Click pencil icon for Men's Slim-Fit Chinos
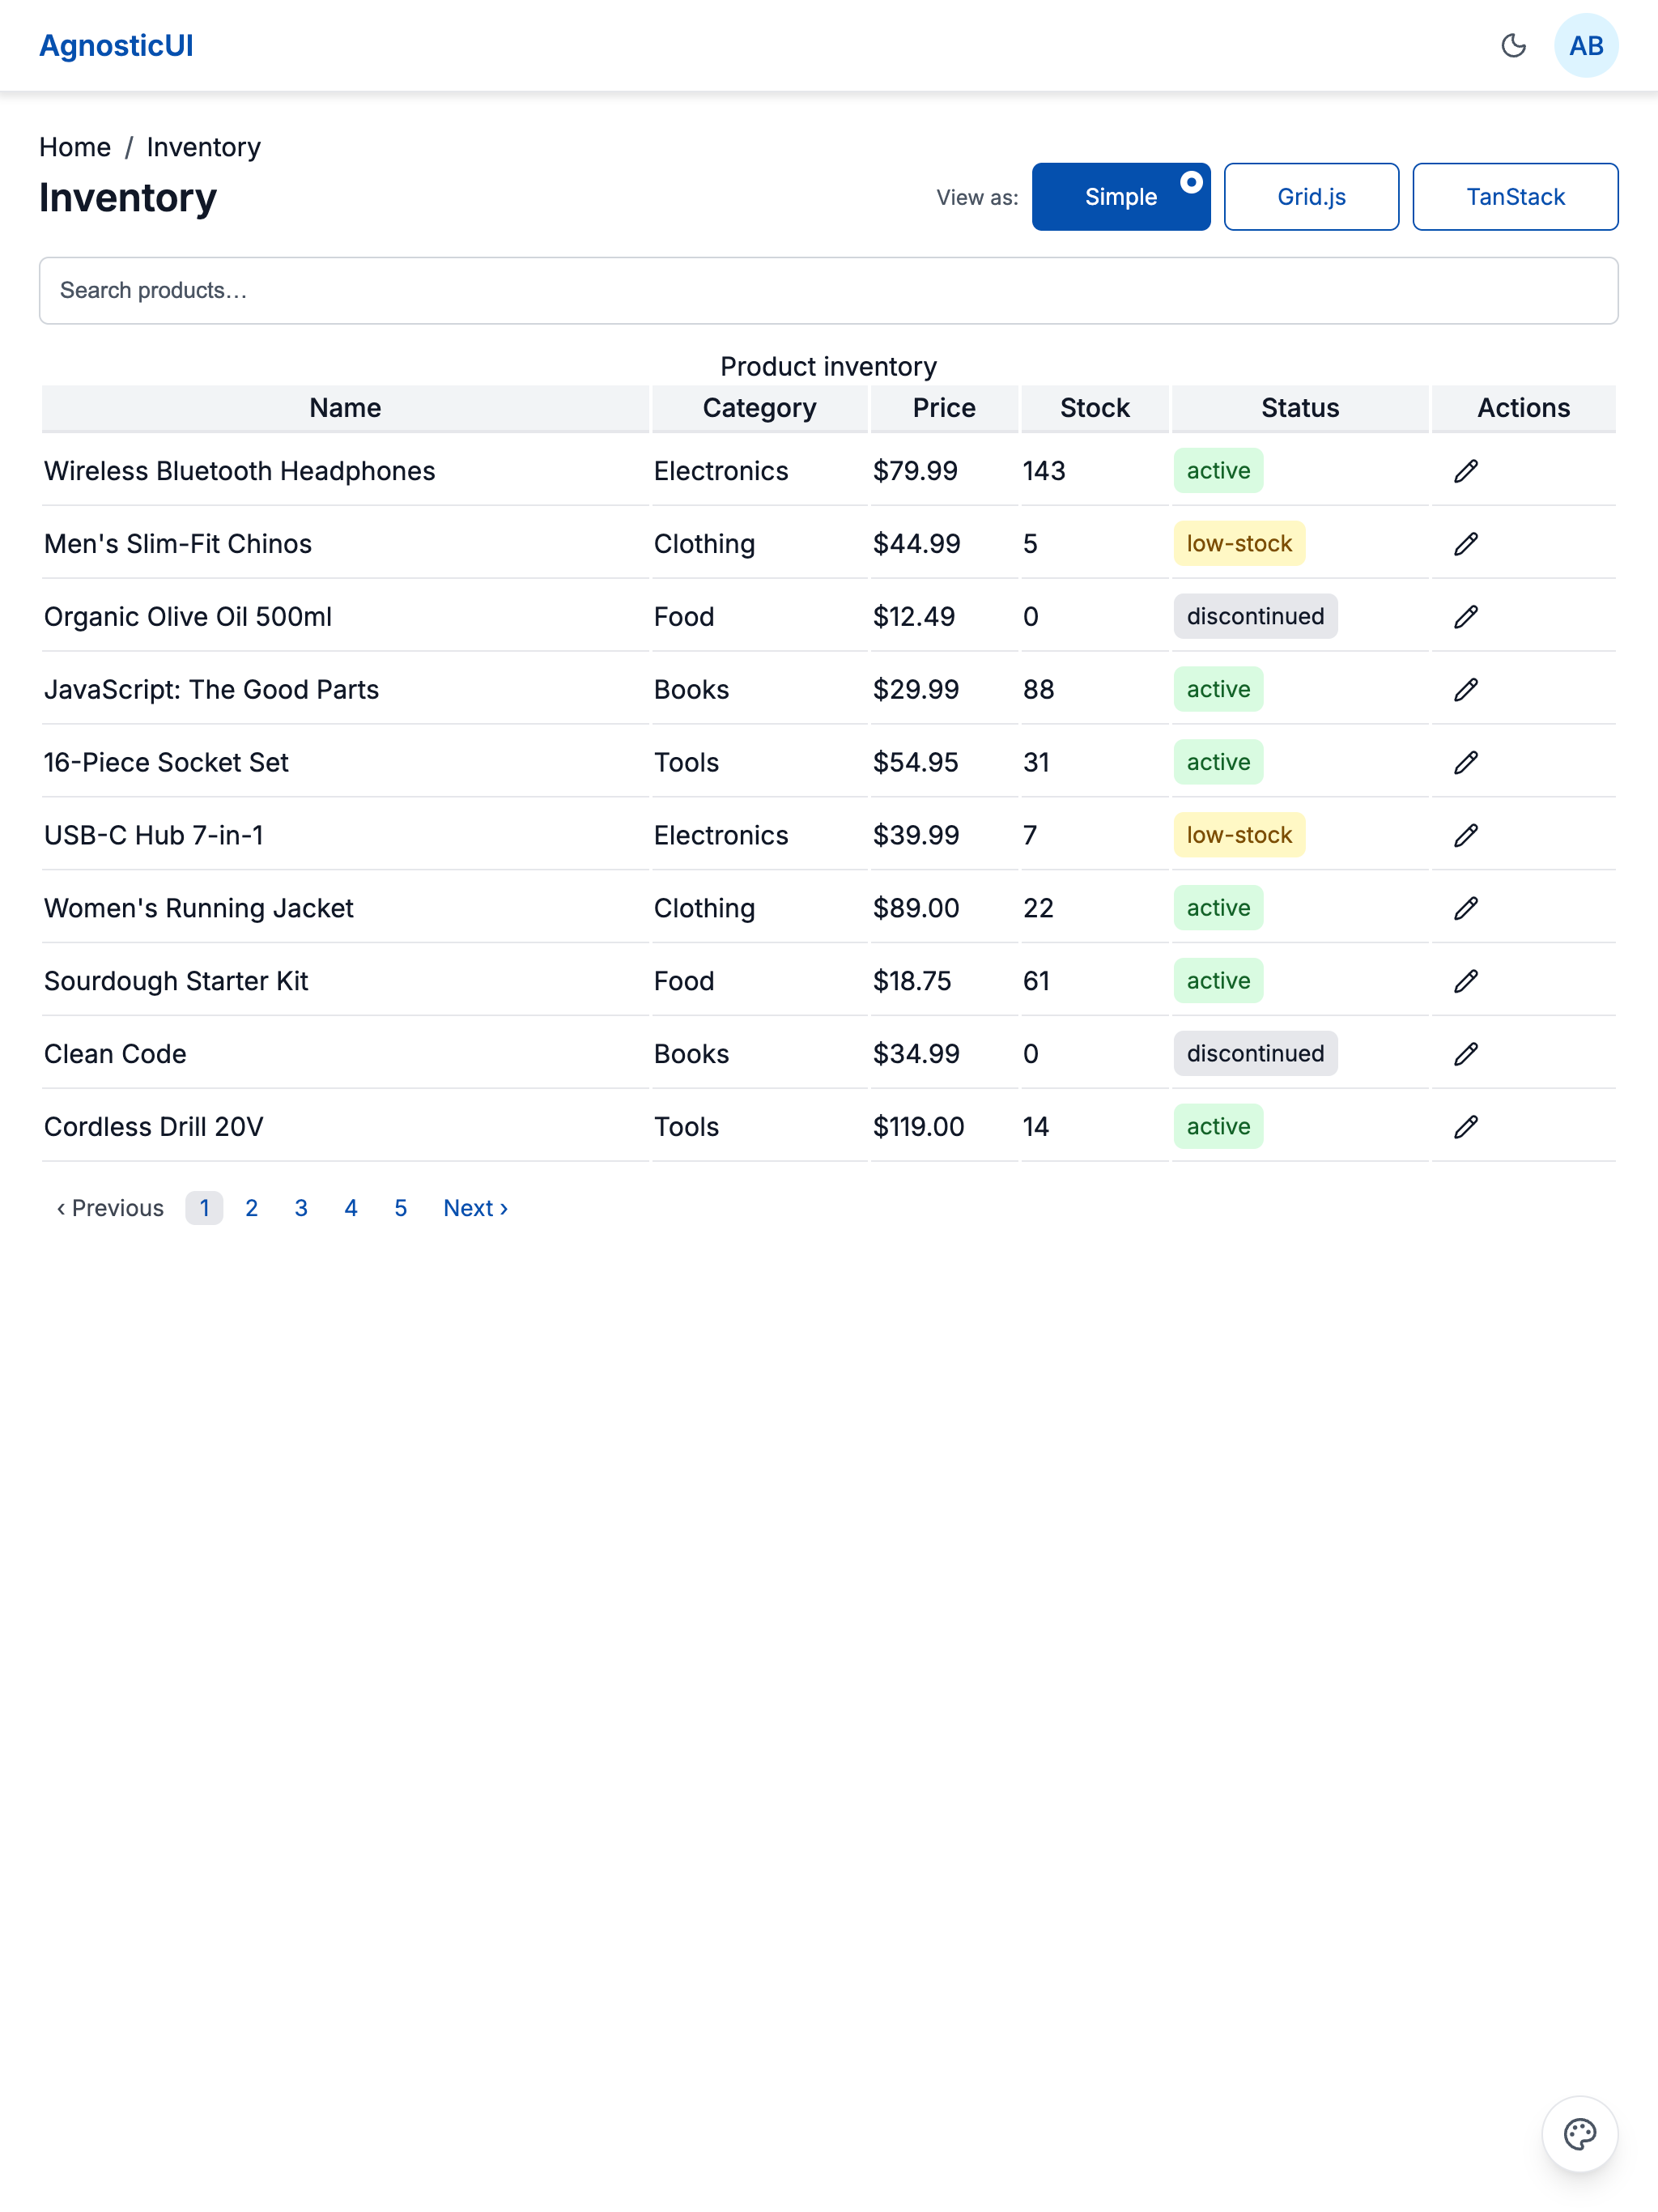 click(1465, 544)
